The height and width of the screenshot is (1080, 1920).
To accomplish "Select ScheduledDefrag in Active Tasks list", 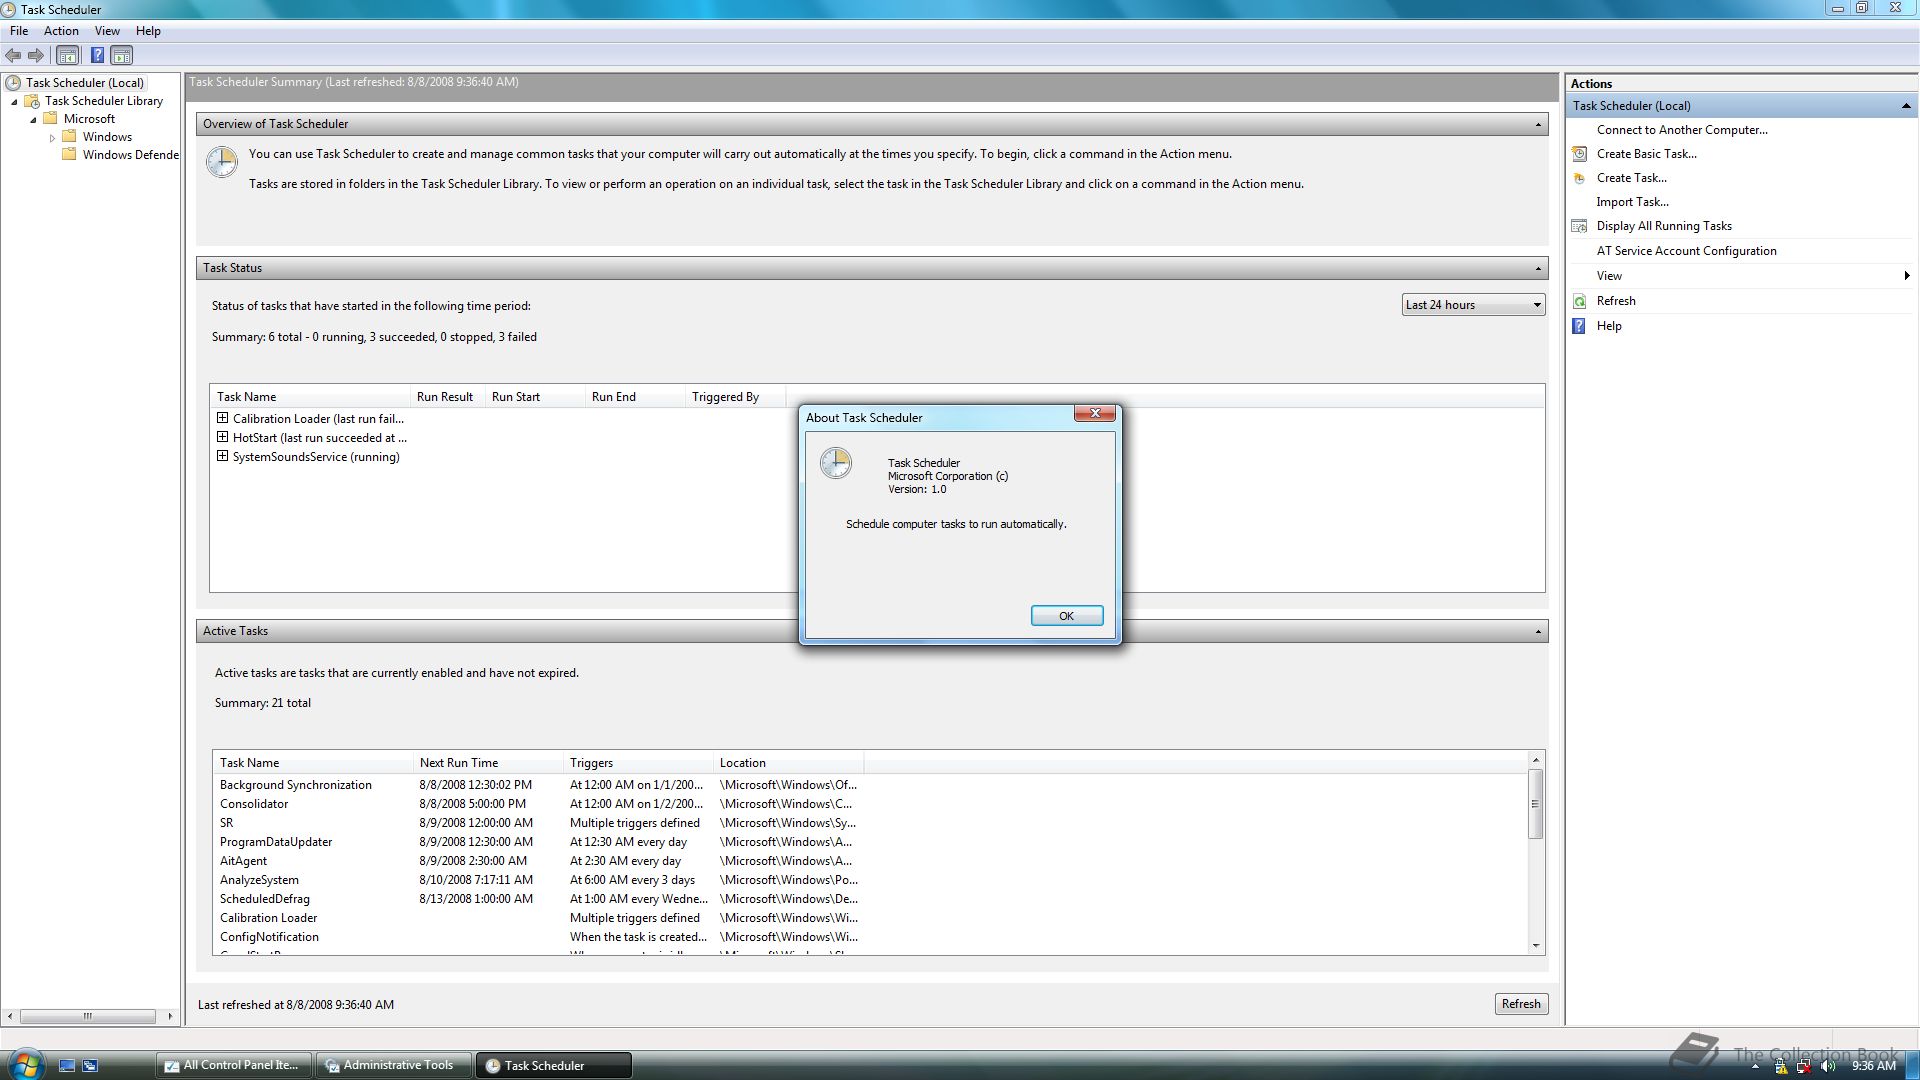I will pyautogui.click(x=265, y=899).
